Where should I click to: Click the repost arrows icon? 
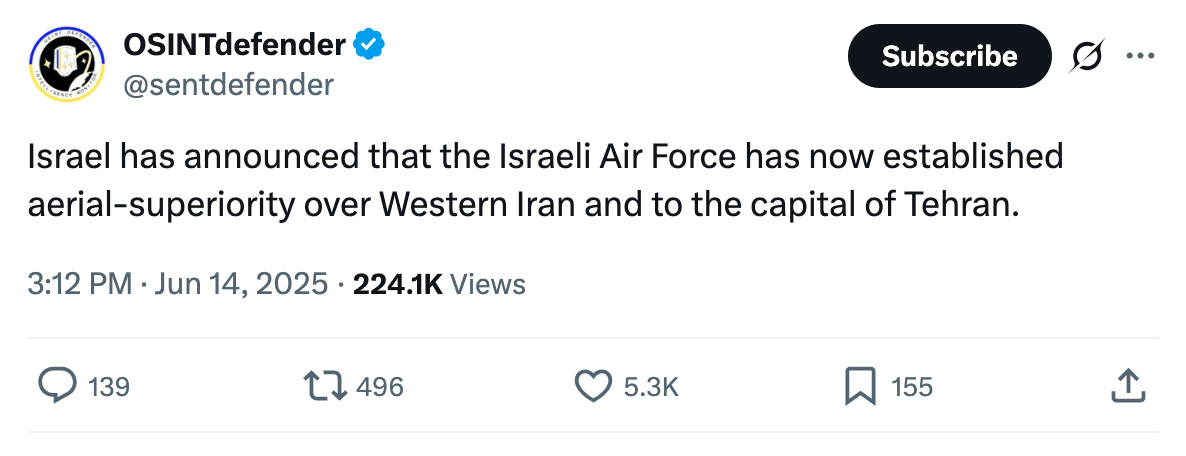click(x=325, y=386)
